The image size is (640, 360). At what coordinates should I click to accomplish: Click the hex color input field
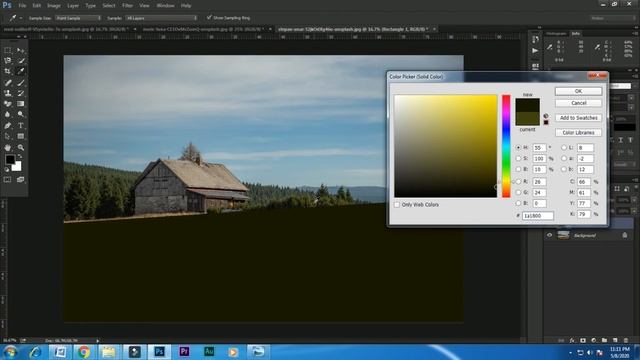coord(538,215)
